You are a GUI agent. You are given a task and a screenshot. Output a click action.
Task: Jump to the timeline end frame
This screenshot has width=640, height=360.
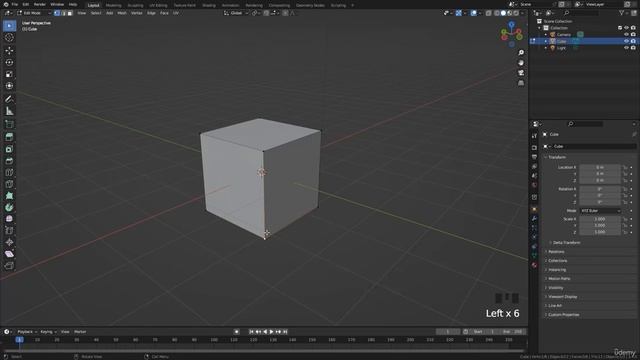[285, 332]
